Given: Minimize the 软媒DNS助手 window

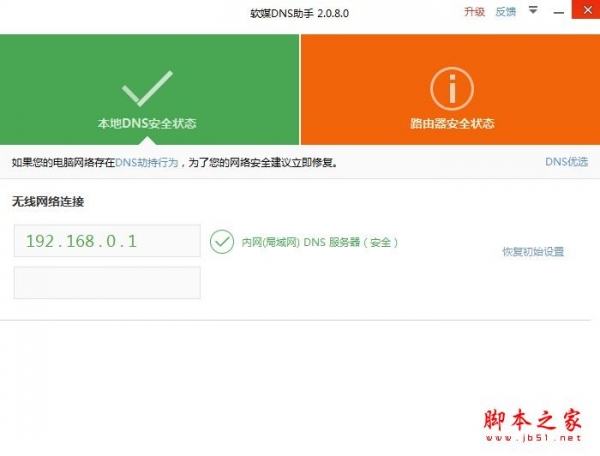Looking at the screenshot, I should click(559, 13).
